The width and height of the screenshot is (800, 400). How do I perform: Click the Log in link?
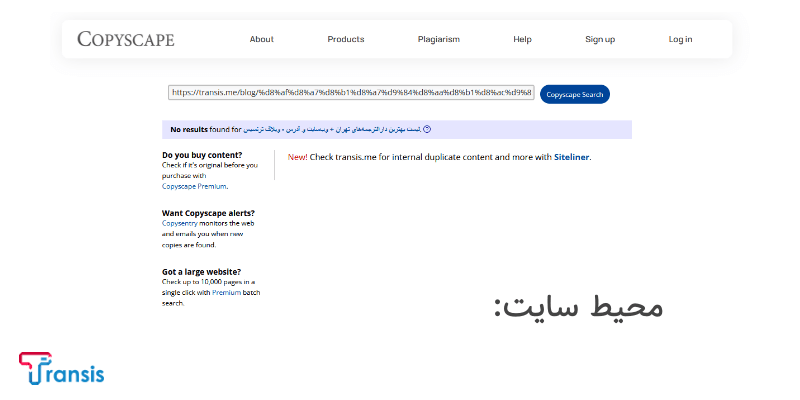[680, 39]
